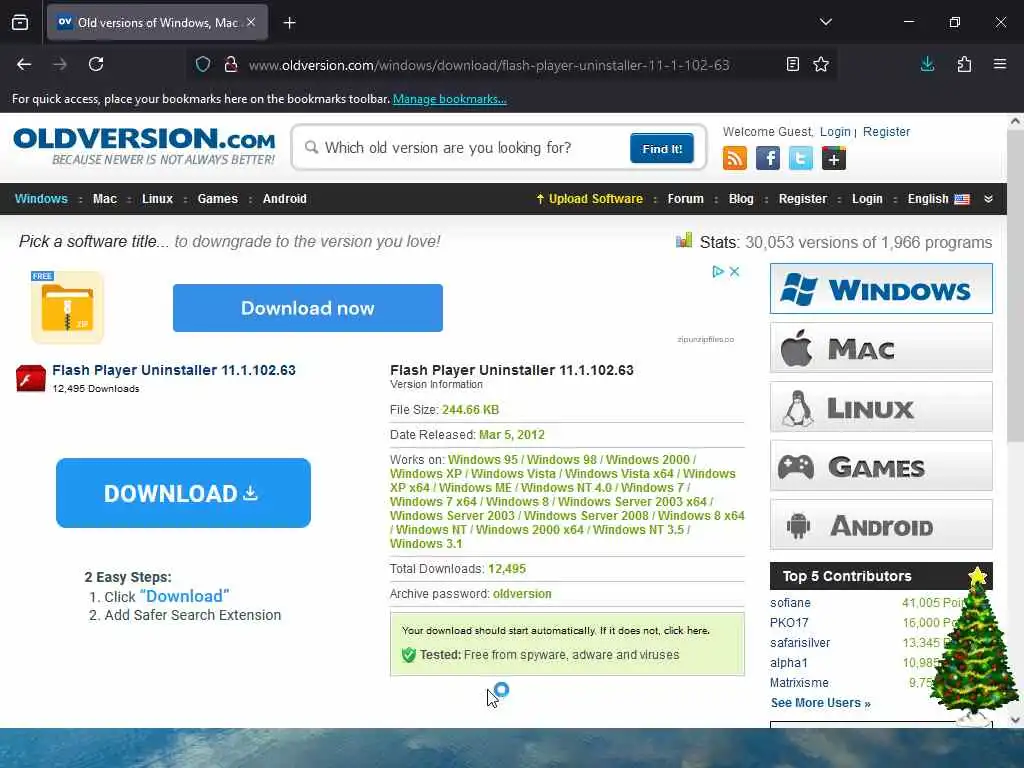The width and height of the screenshot is (1024, 768).
Task: Click the stats bar chart icon
Action: pyautogui.click(x=684, y=240)
